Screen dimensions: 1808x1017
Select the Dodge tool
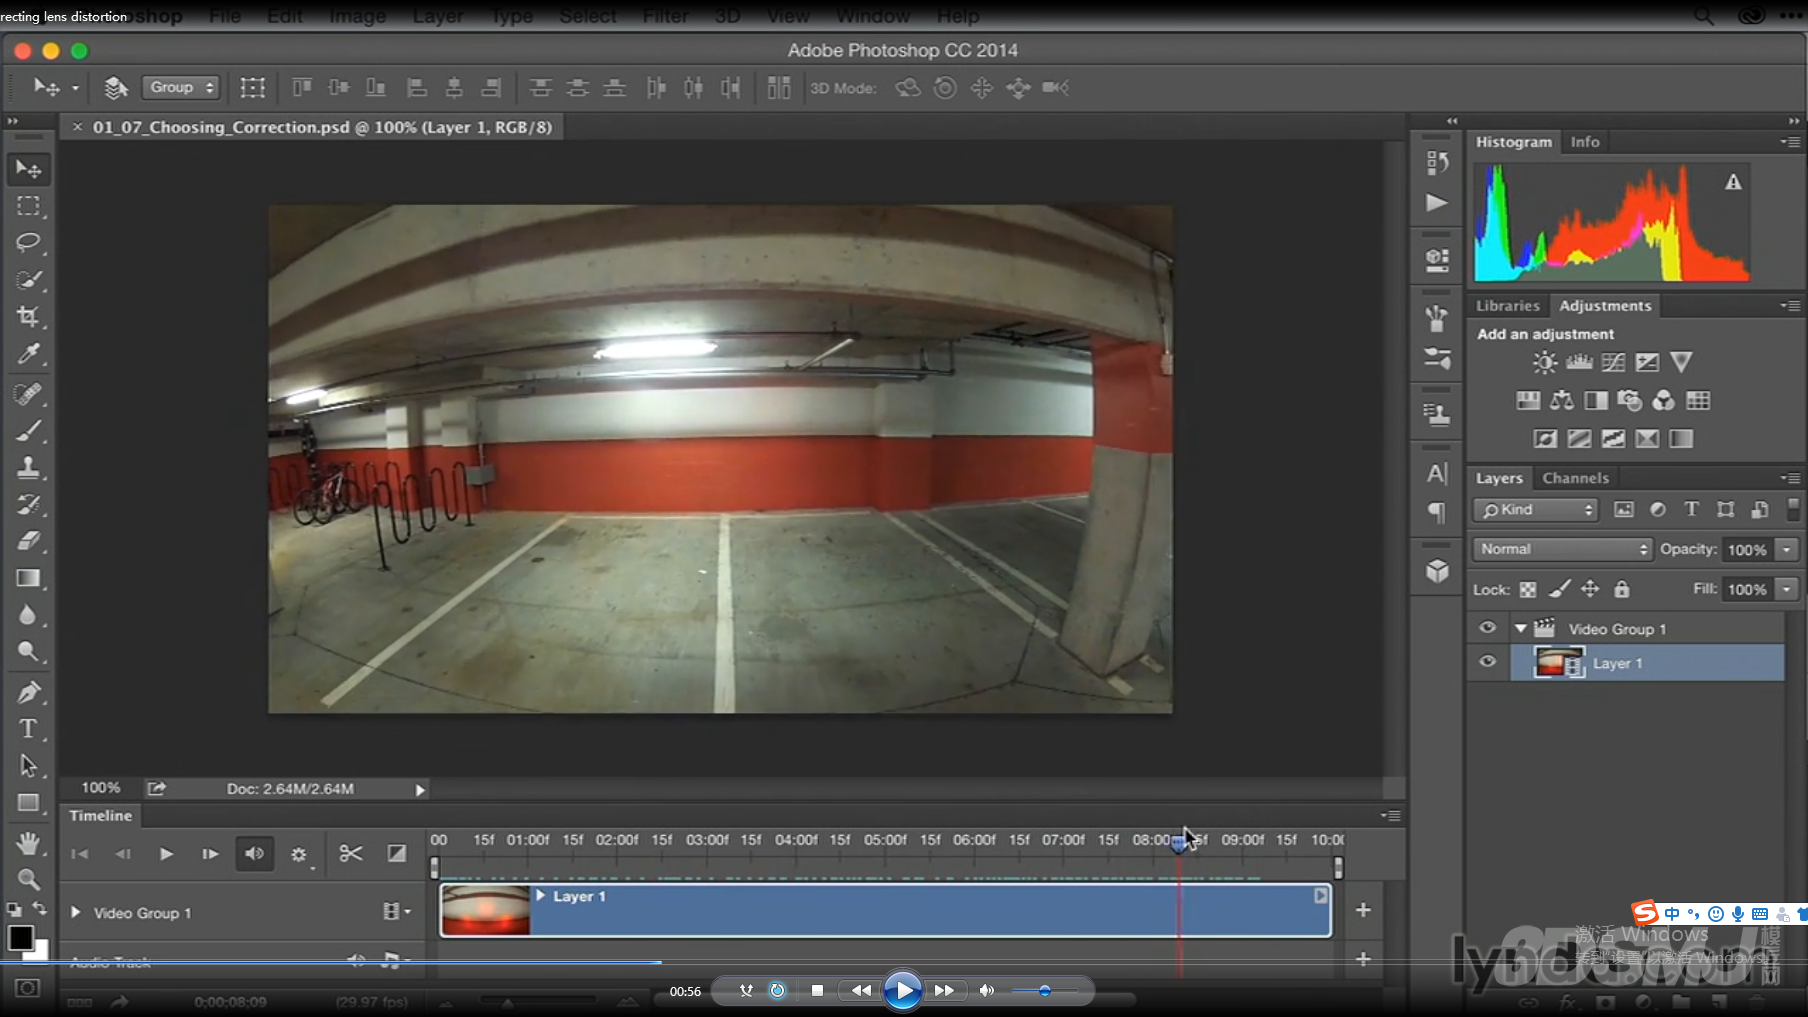coord(28,652)
